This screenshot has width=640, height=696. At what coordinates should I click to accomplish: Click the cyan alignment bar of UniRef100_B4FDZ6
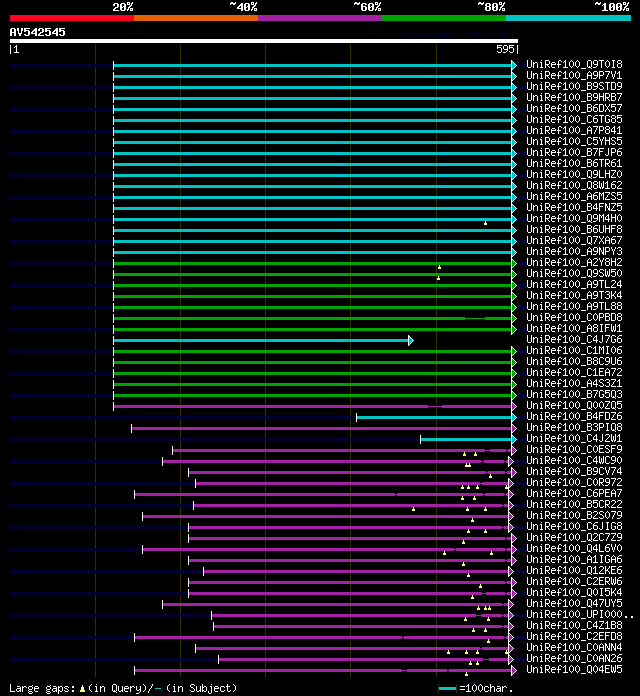(434, 418)
